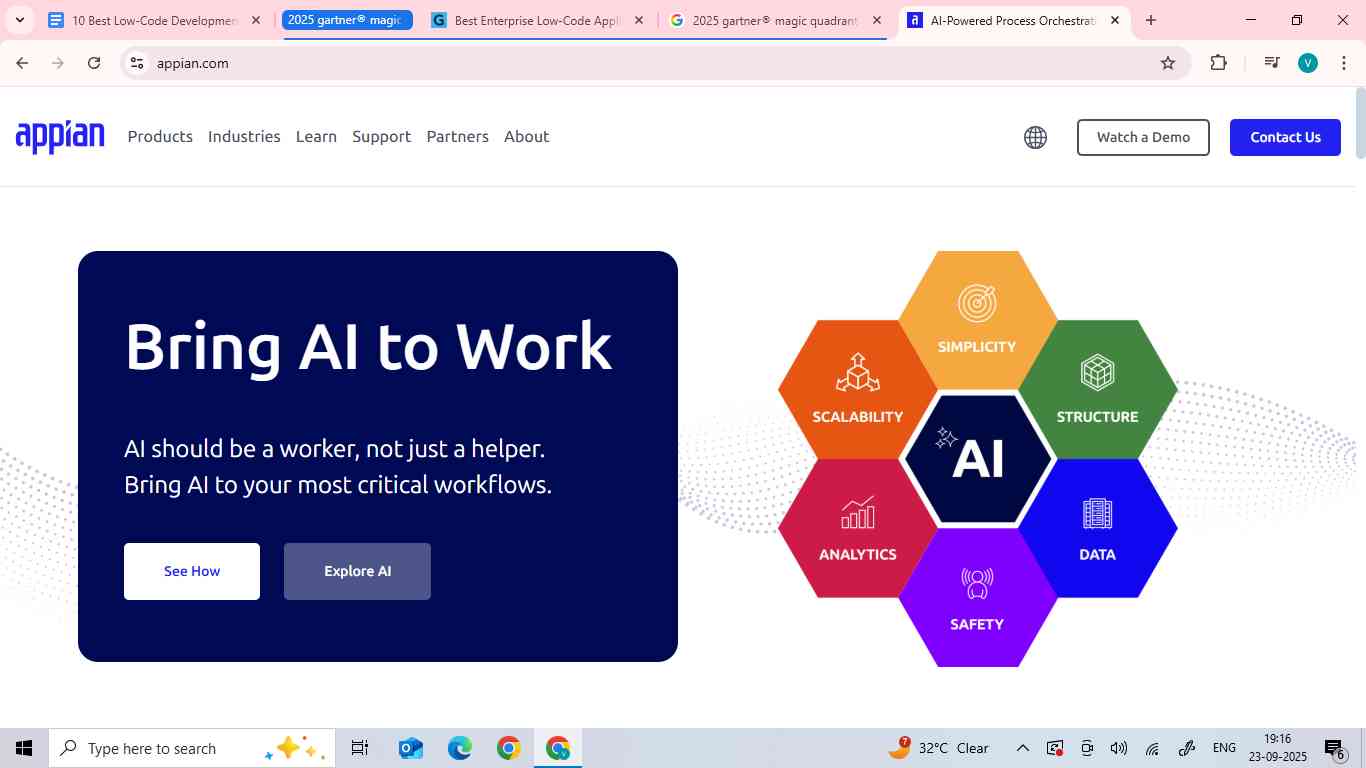The height and width of the screenshot is (768, 1366).
Task: Click the Appian logo in the header
Action: tap(60, 137)
